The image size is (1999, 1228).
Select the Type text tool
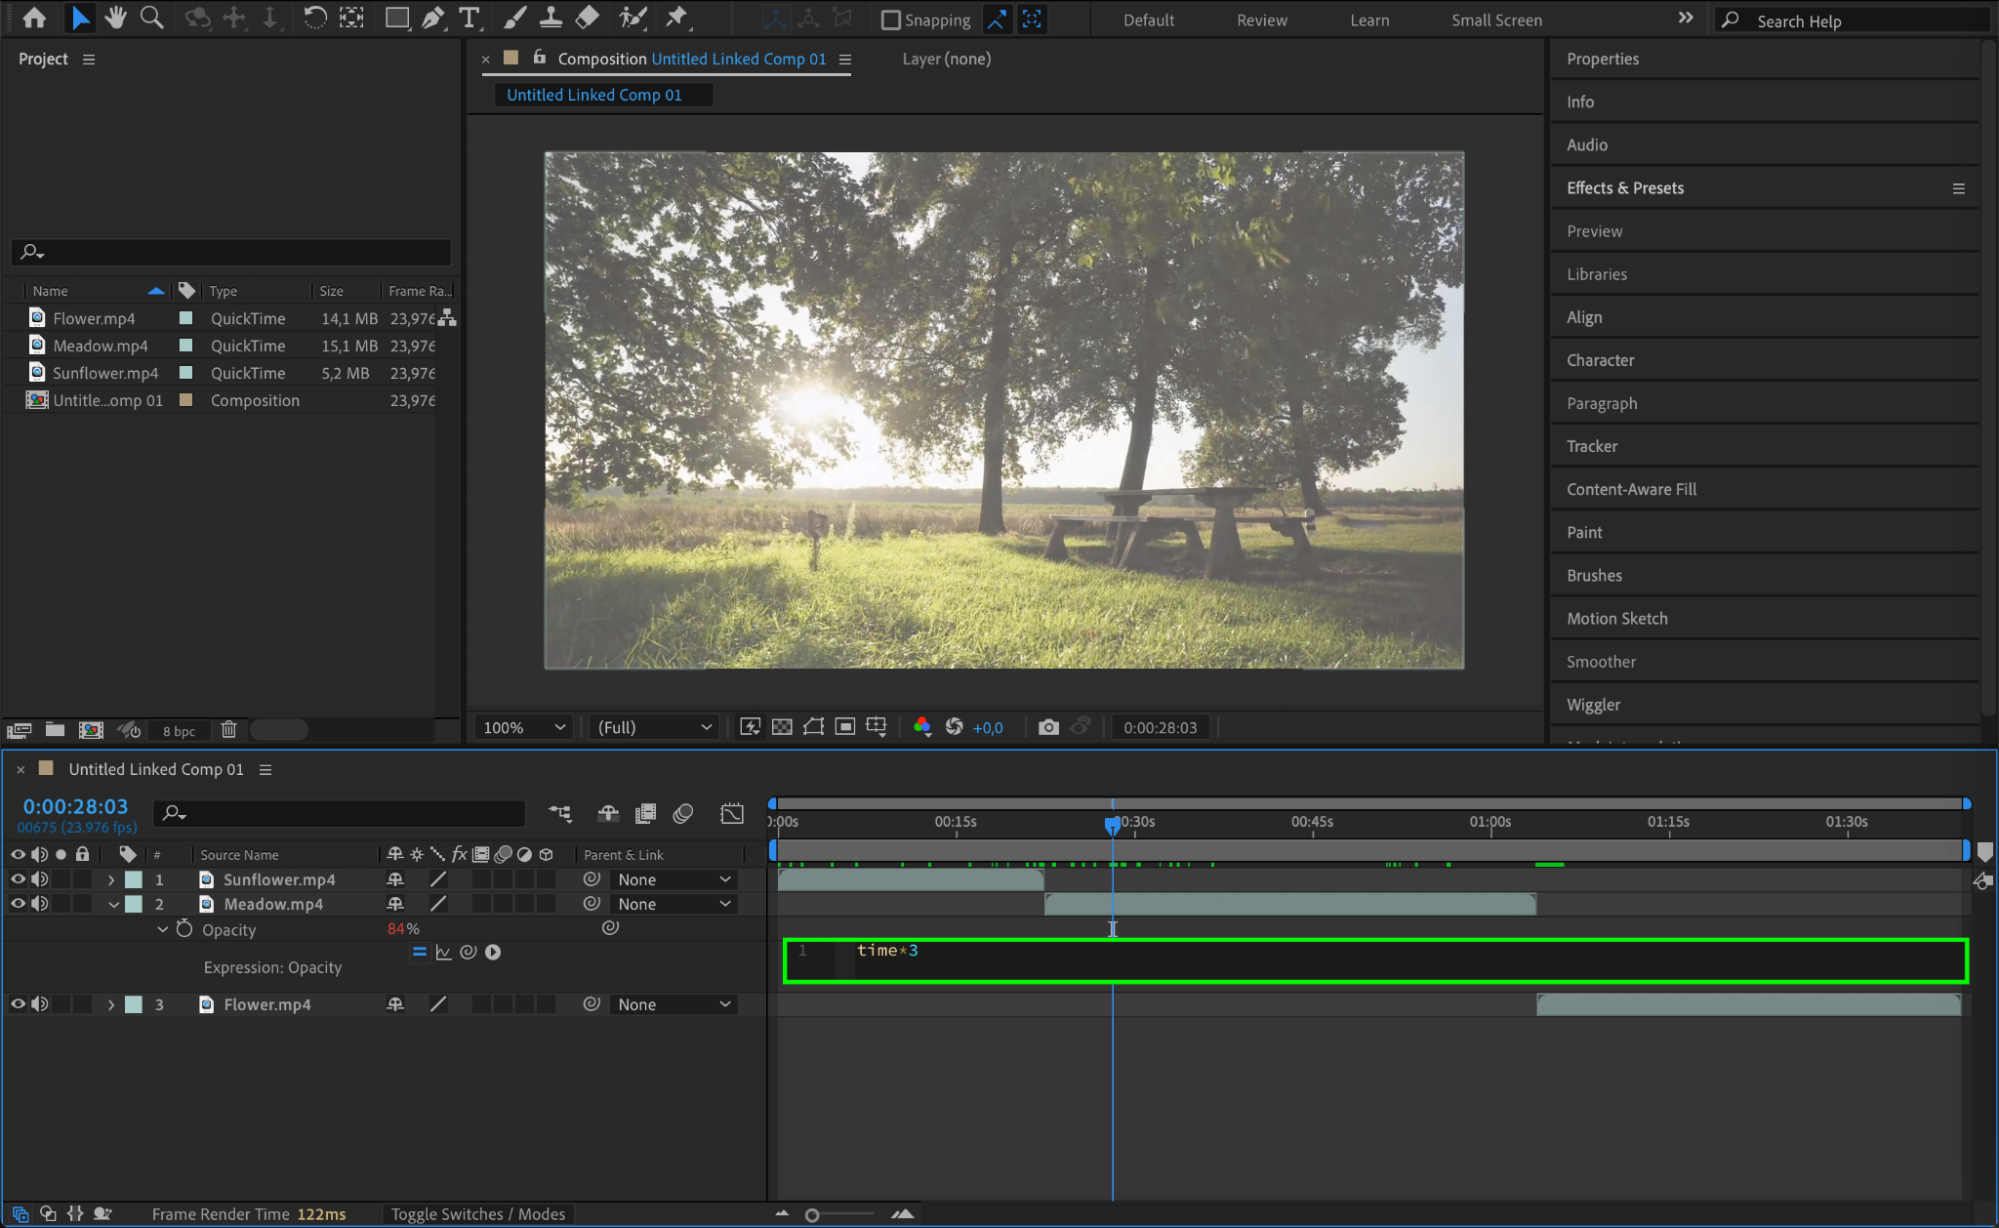pos(468,17)
